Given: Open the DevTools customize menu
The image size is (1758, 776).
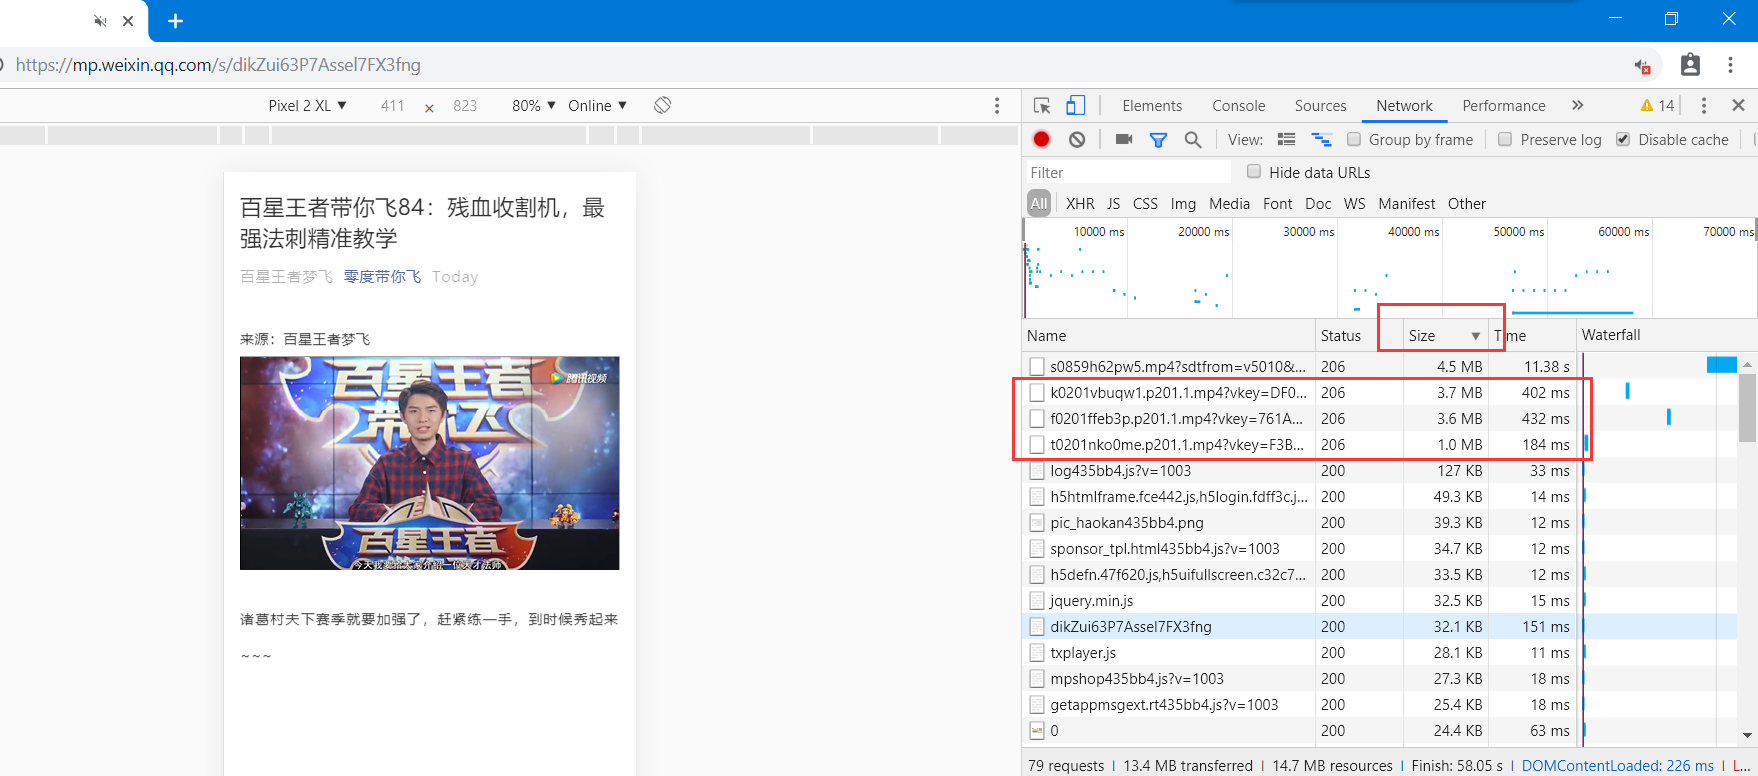Looking at the screenshot, I should [x=1704, y=105].
